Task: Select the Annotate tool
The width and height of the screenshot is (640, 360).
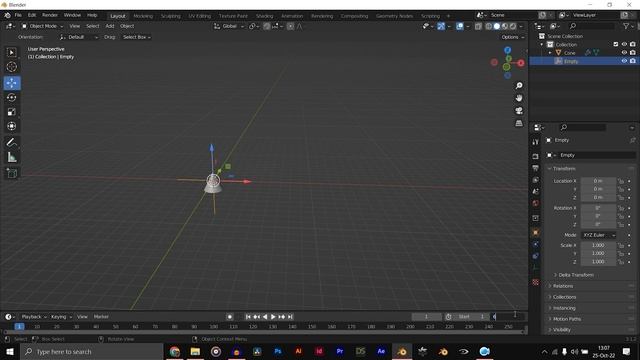Action: pyautogui.click(x=11, y=142)
